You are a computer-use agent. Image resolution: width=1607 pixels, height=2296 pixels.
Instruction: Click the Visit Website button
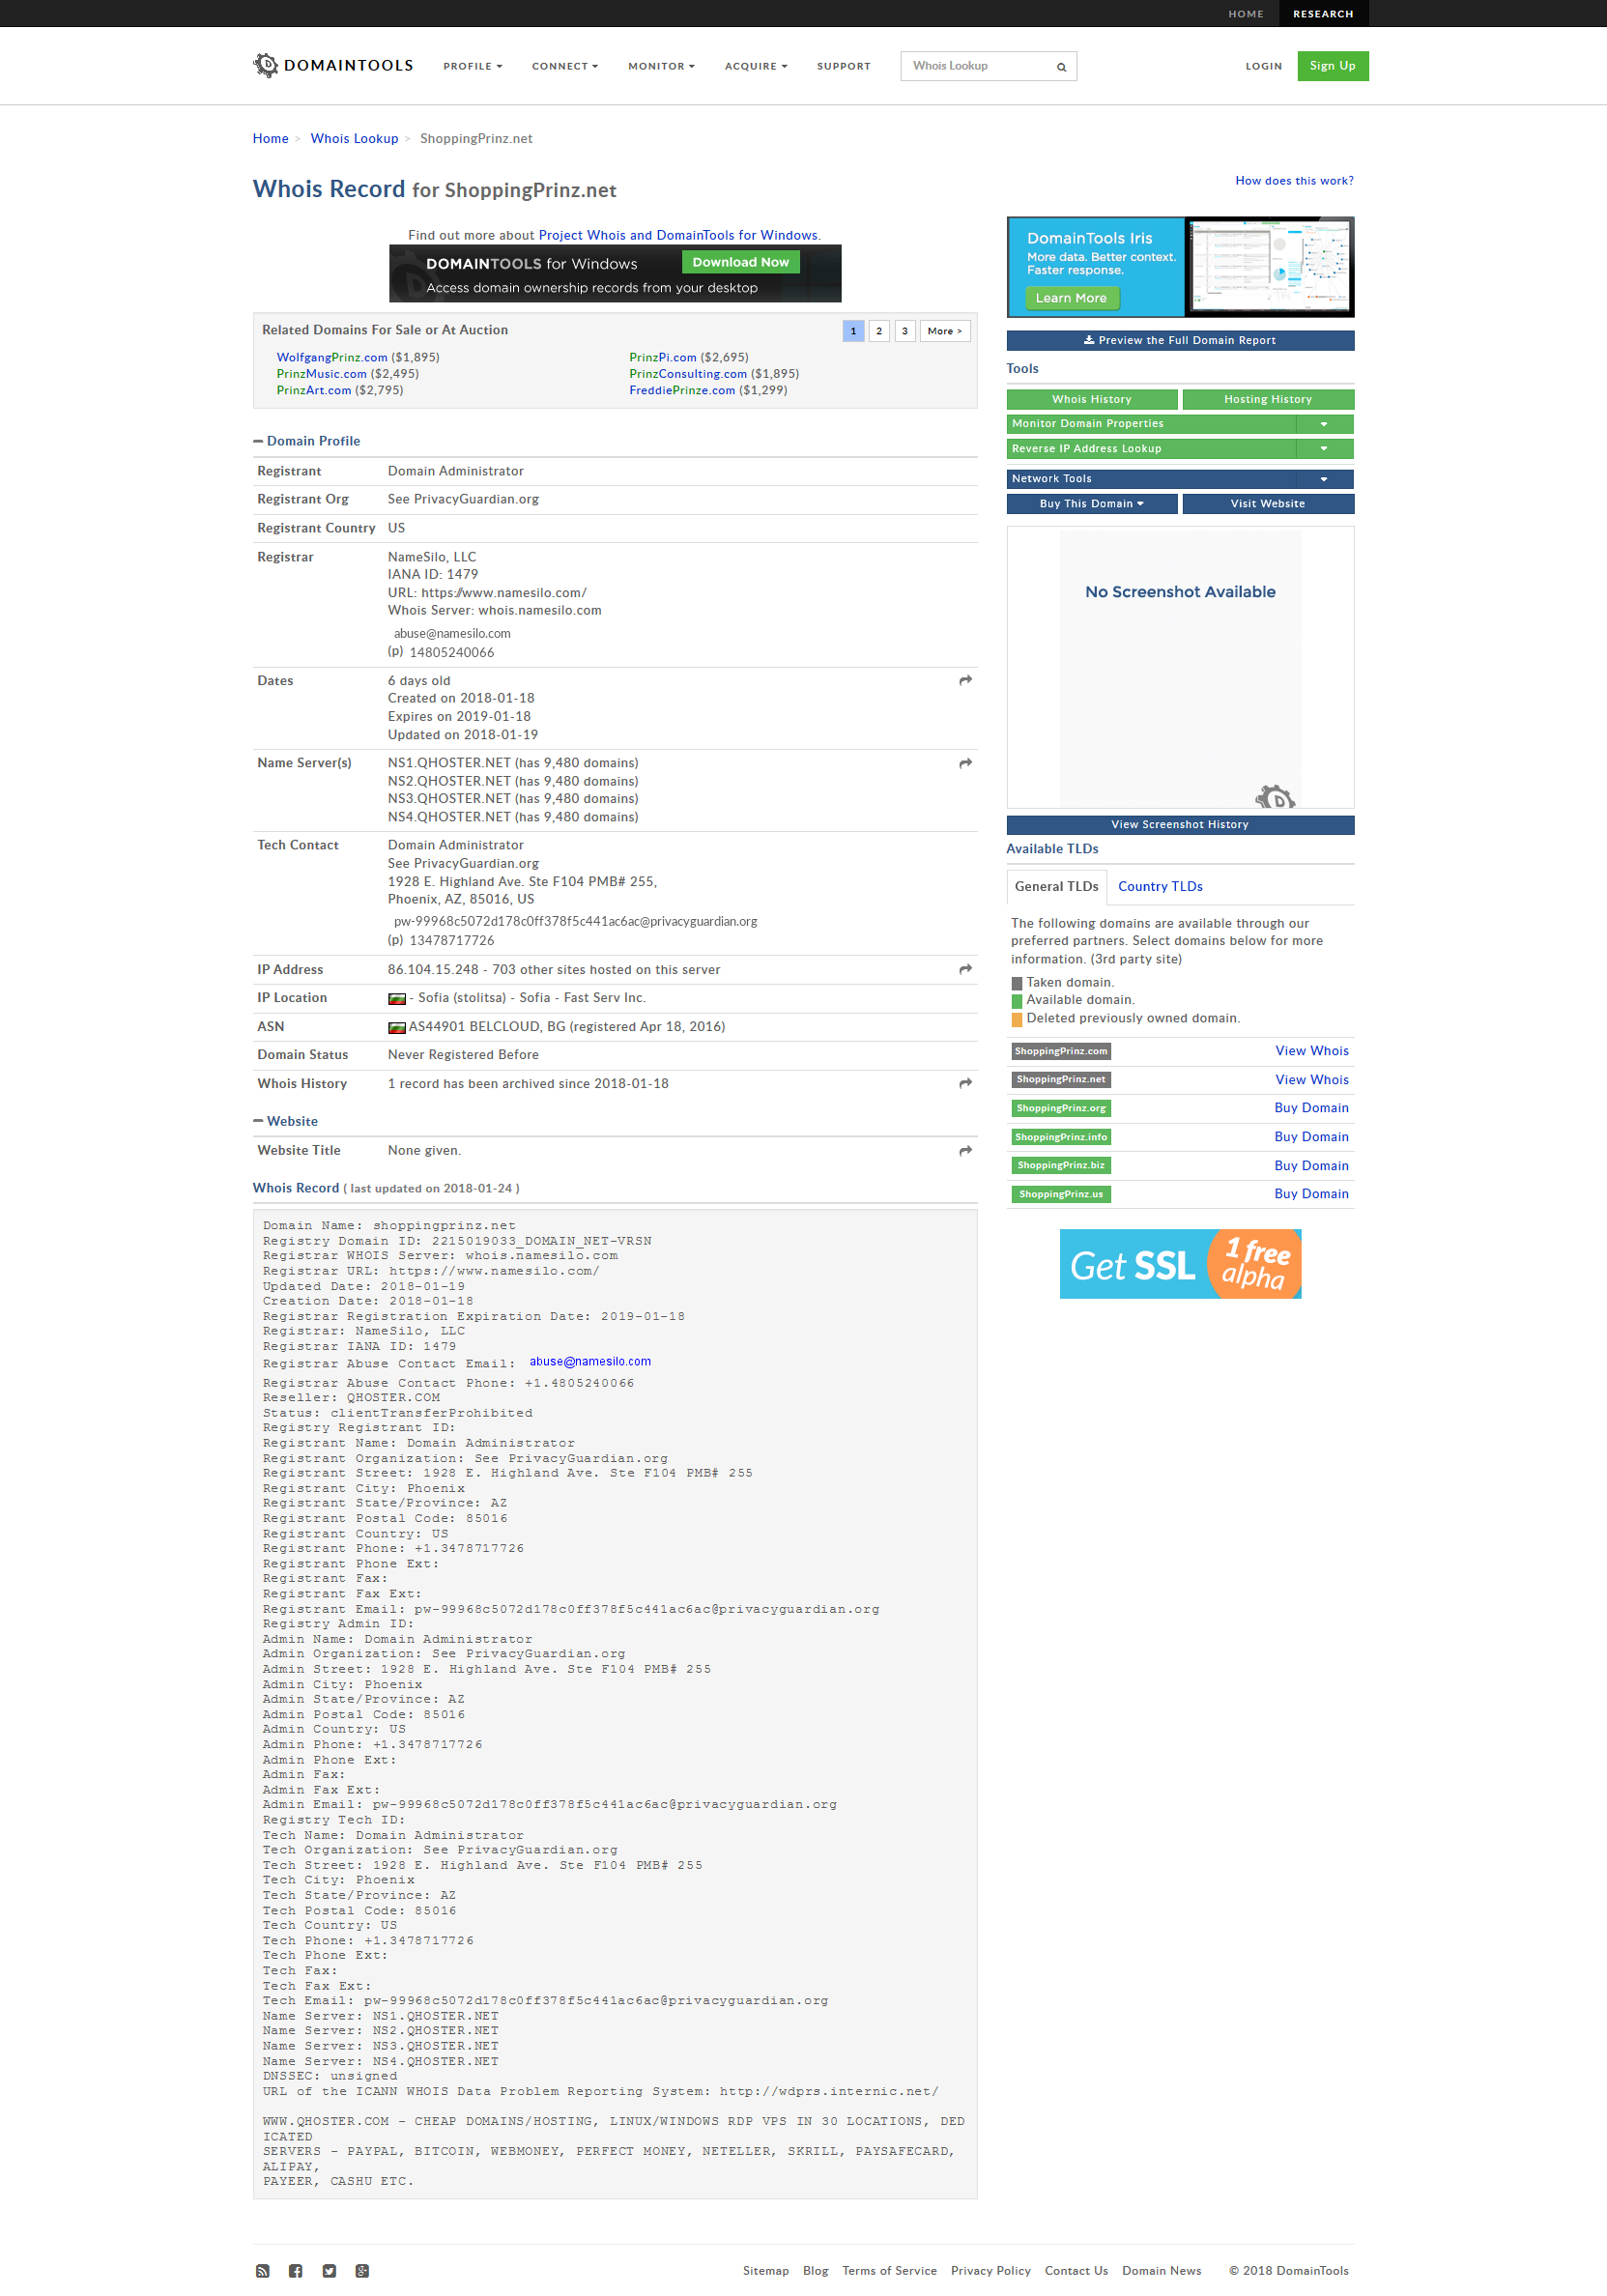(1268, 504)
